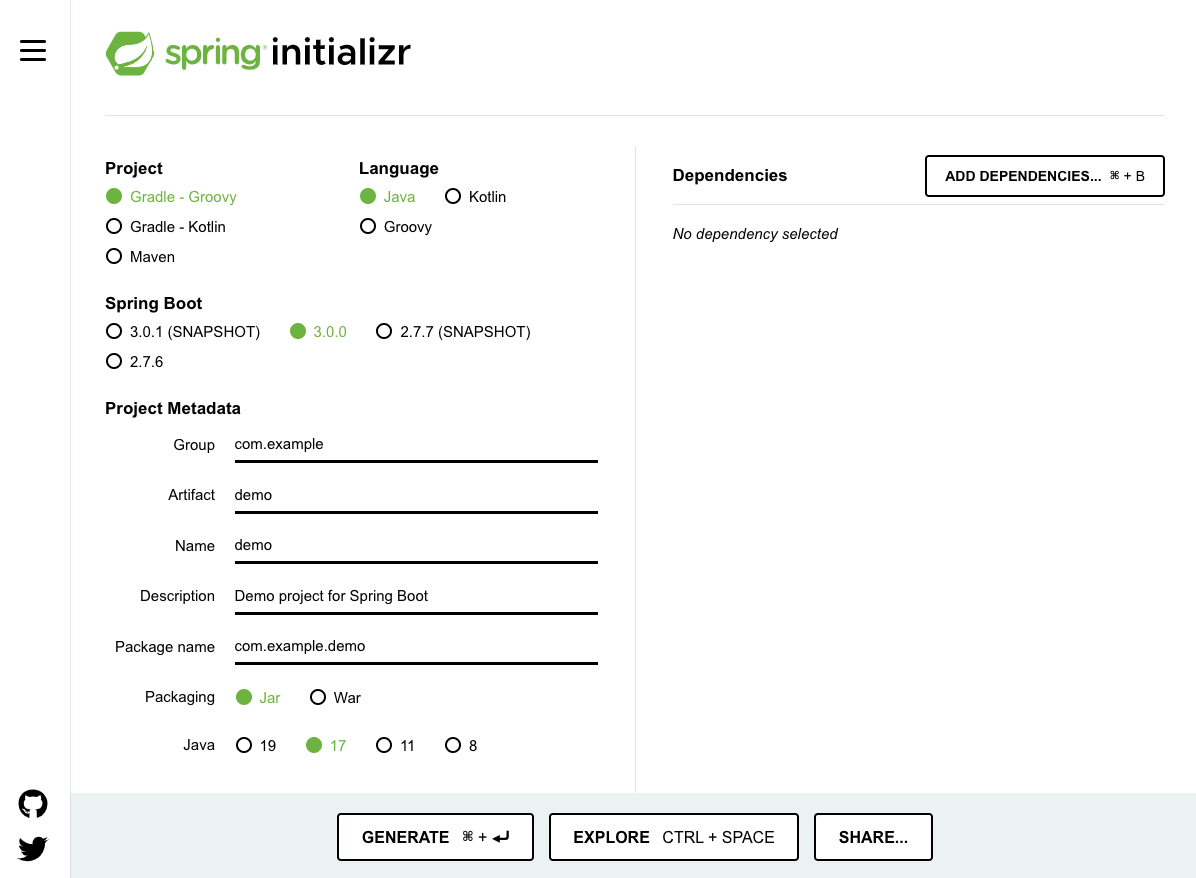
Task: Select Spring Boot 2.7.7 (SNAPSHOT)
Action: click(453, 331)
